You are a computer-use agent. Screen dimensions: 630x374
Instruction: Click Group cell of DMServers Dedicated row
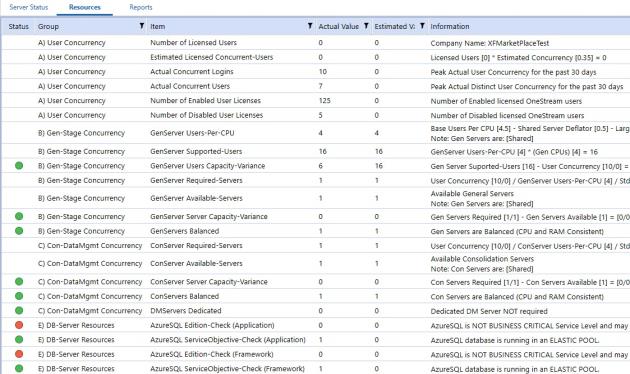(x=90, y=311)
